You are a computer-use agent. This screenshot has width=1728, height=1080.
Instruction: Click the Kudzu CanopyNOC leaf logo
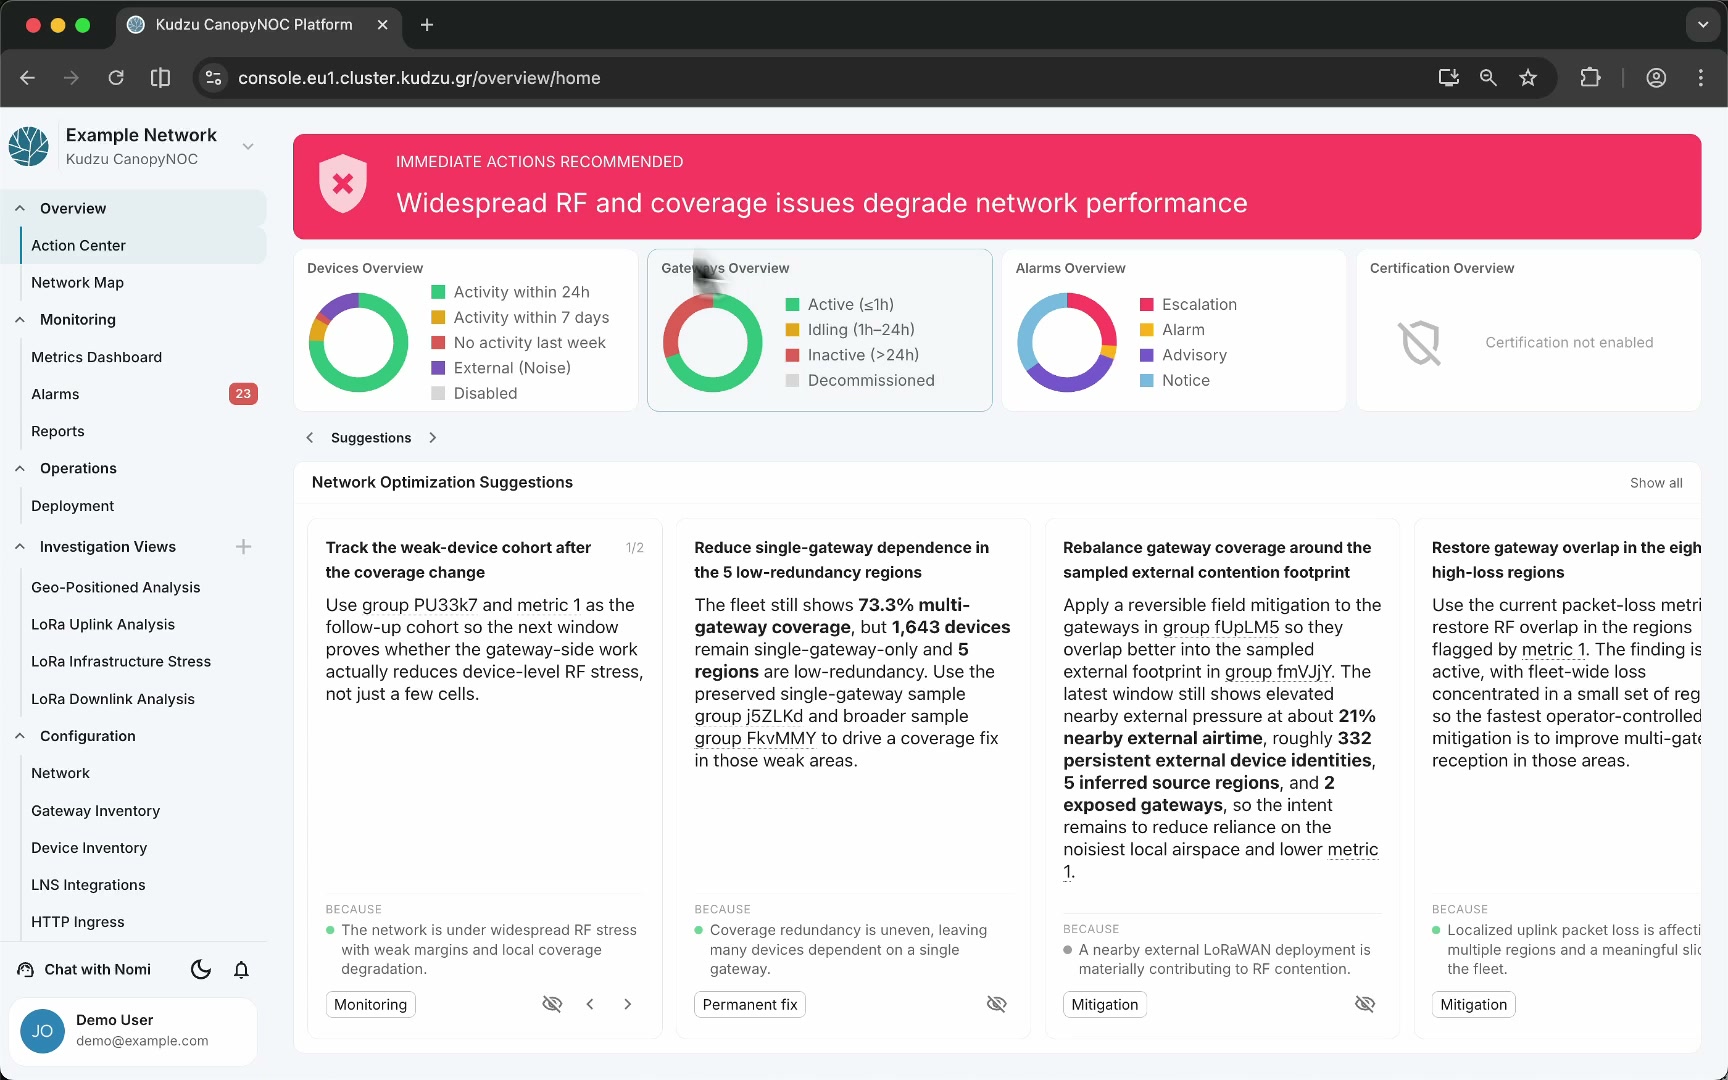click(29, 146)
